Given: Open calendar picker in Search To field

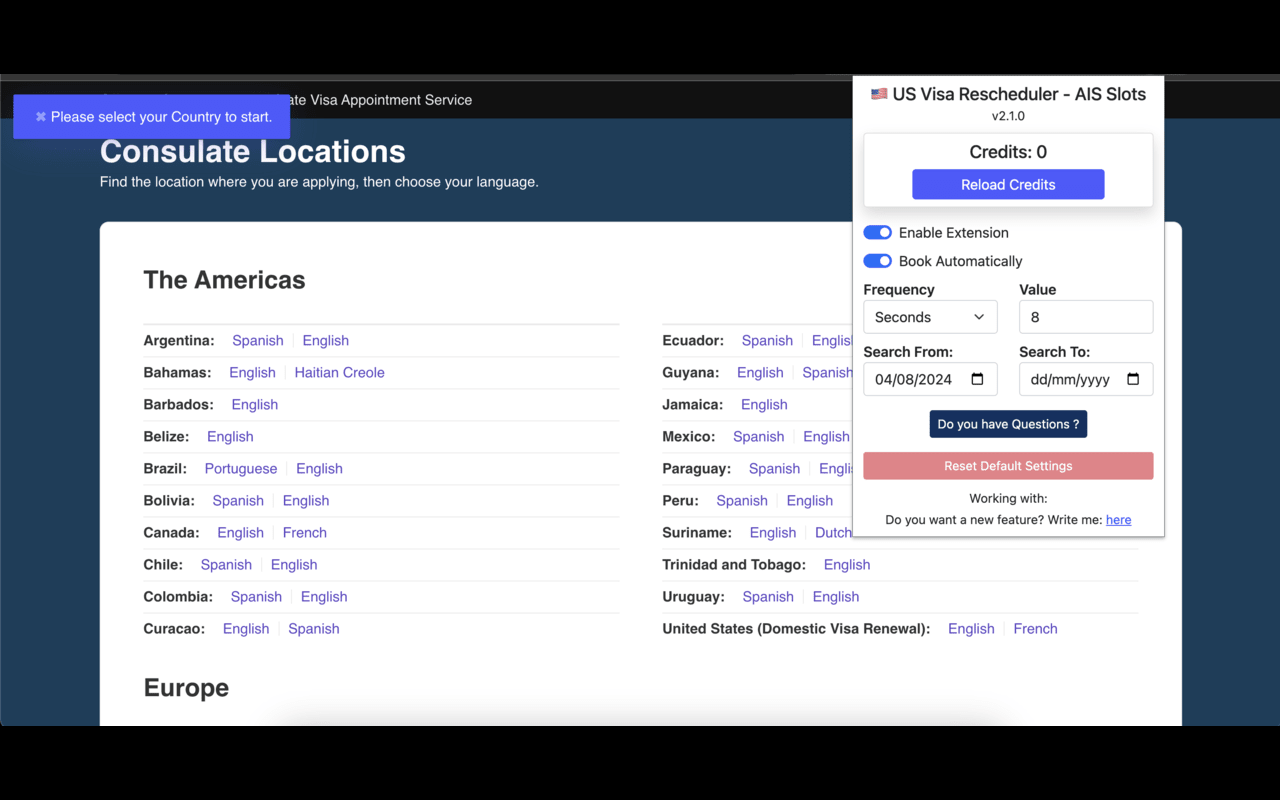Looking at the screenshot, I should click(1133, 379).
